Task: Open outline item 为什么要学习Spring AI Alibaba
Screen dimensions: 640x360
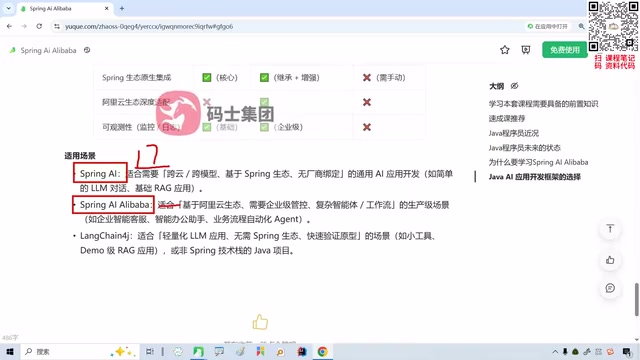Action: (538, 162)
